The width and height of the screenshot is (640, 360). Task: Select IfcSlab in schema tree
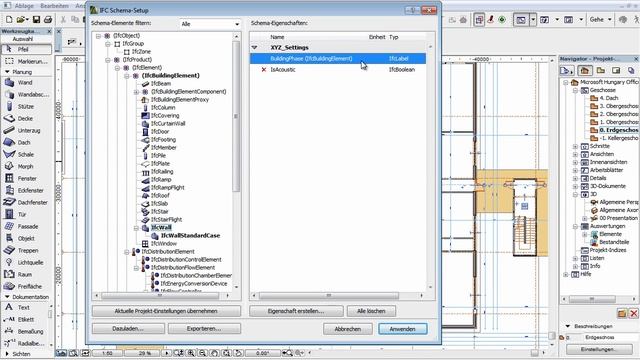click(x=159, y=204)
